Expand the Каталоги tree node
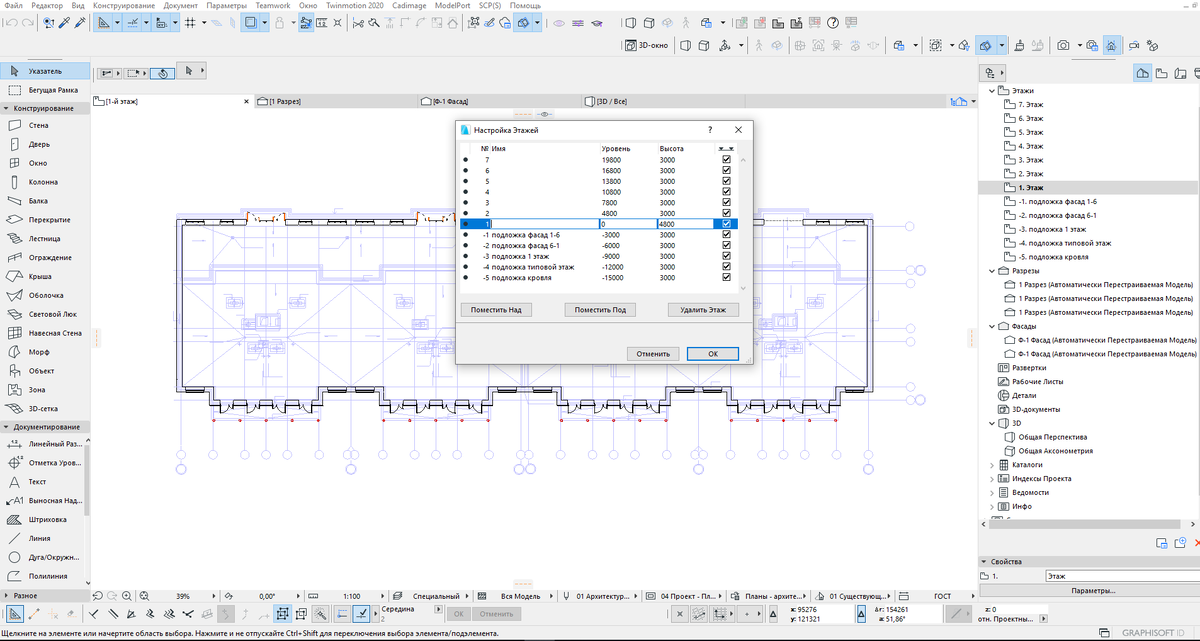This screenshot has width=1200, height=641. tap(992, 465)
